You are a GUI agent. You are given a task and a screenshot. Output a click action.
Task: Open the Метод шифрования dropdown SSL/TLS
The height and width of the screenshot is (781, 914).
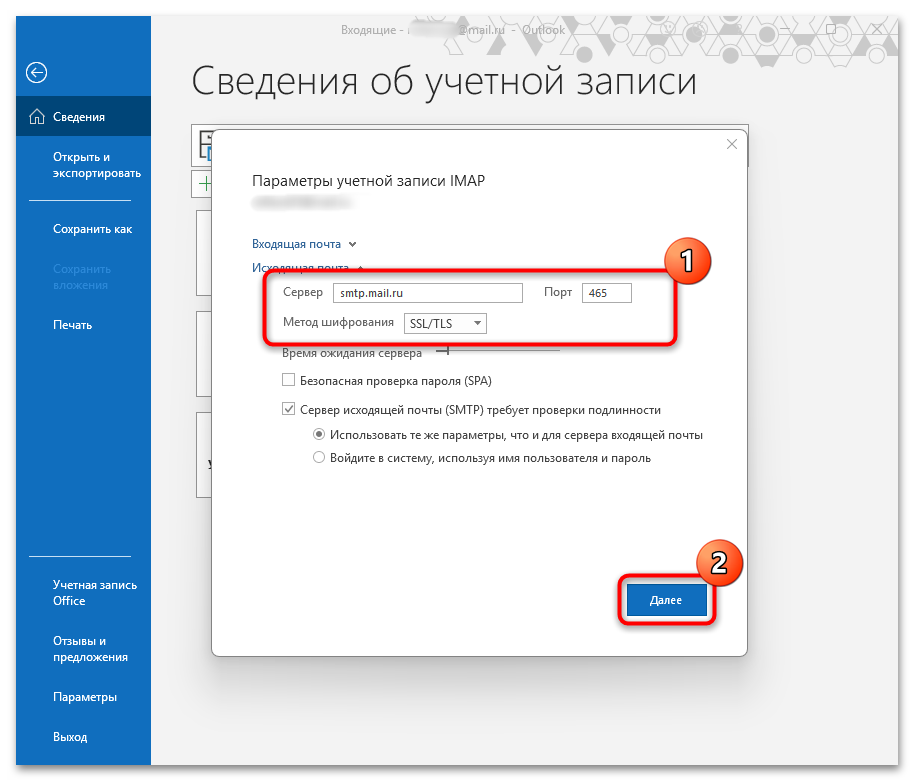coord(445,323)
